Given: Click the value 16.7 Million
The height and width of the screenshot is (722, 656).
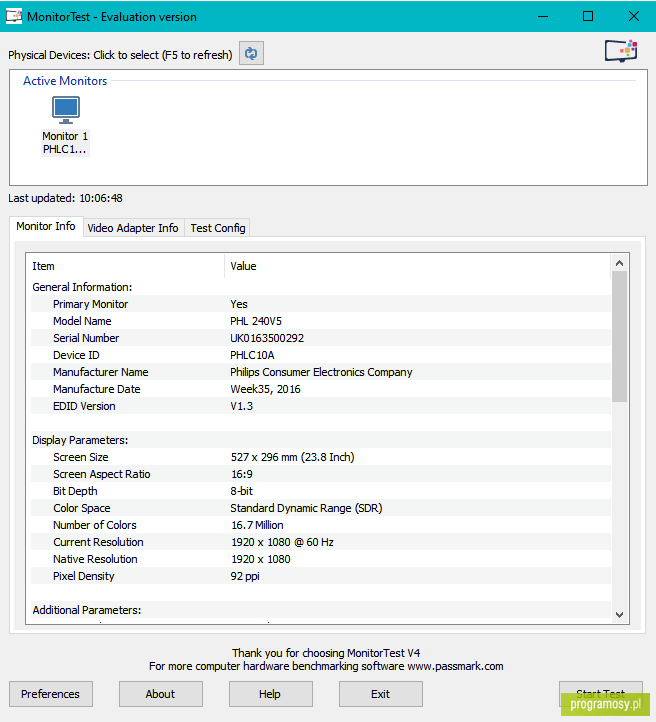Looking at the screenshot, I should point(257,525).
